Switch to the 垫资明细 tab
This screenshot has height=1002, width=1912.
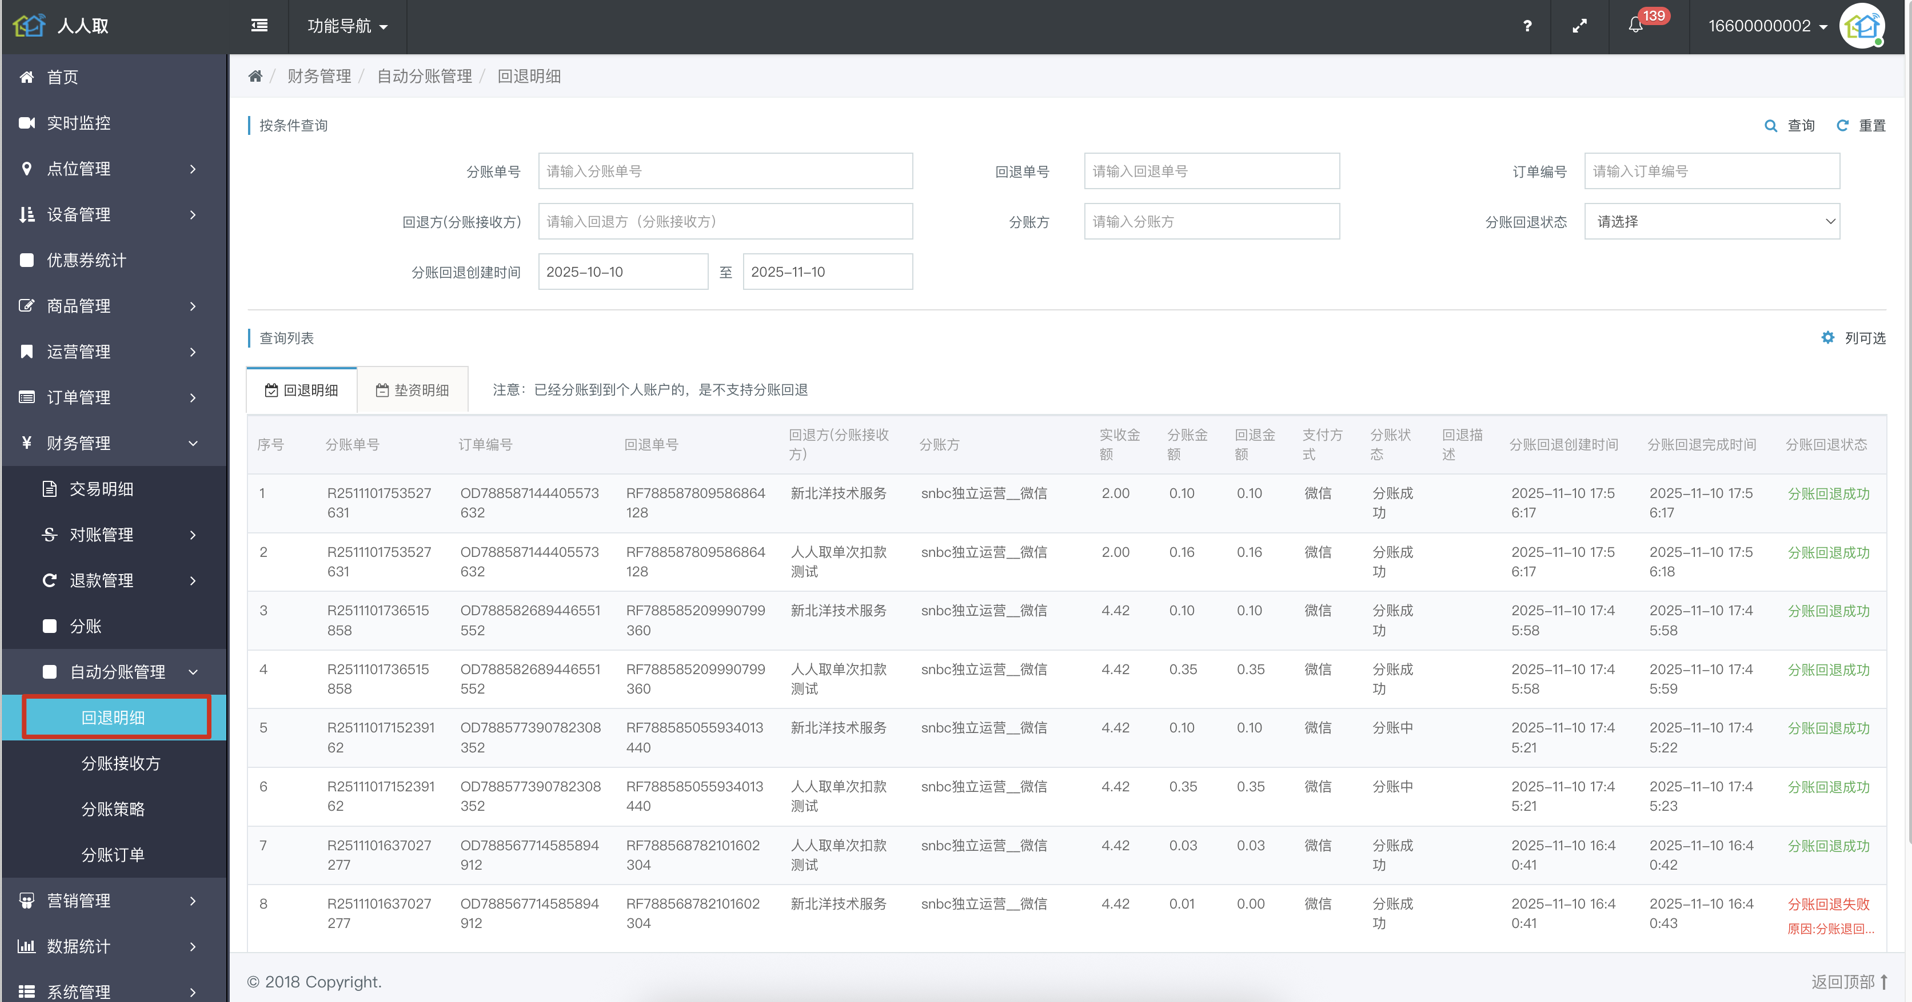click(x=412, y=390)
